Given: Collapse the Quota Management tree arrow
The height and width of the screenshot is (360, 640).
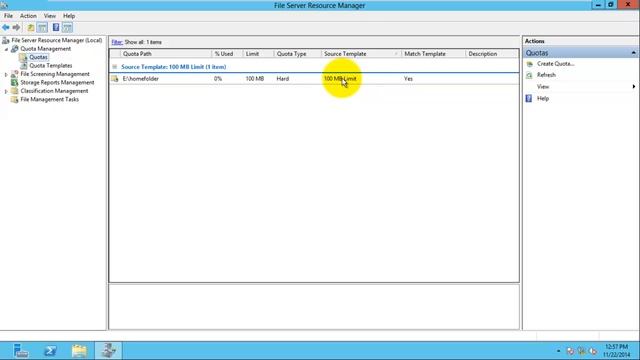Looking at the screenshot, I should click(x=6, y=49).
